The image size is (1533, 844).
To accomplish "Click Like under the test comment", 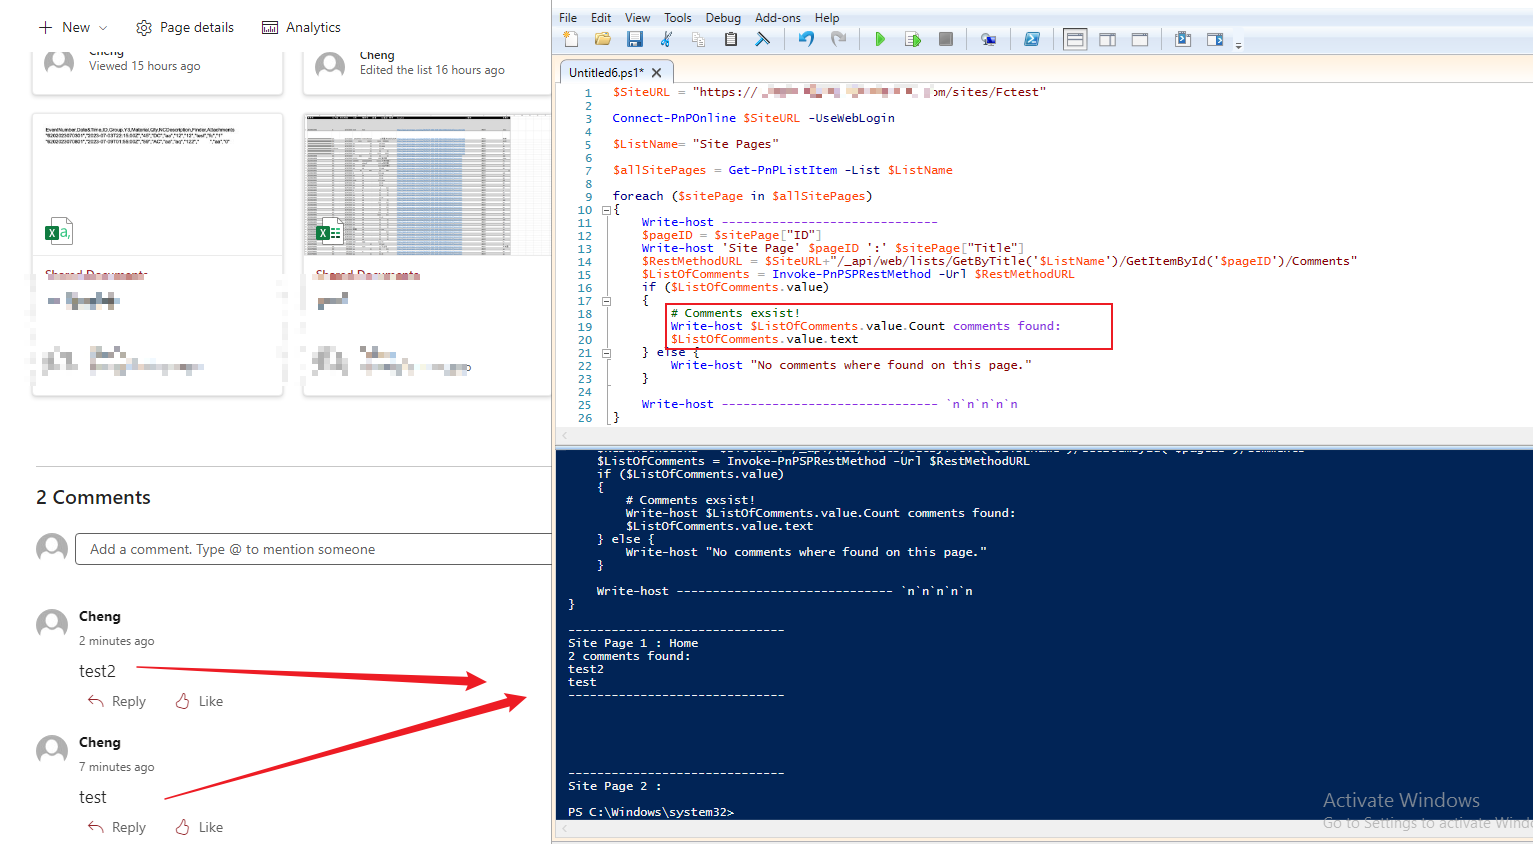I will 199,827.
